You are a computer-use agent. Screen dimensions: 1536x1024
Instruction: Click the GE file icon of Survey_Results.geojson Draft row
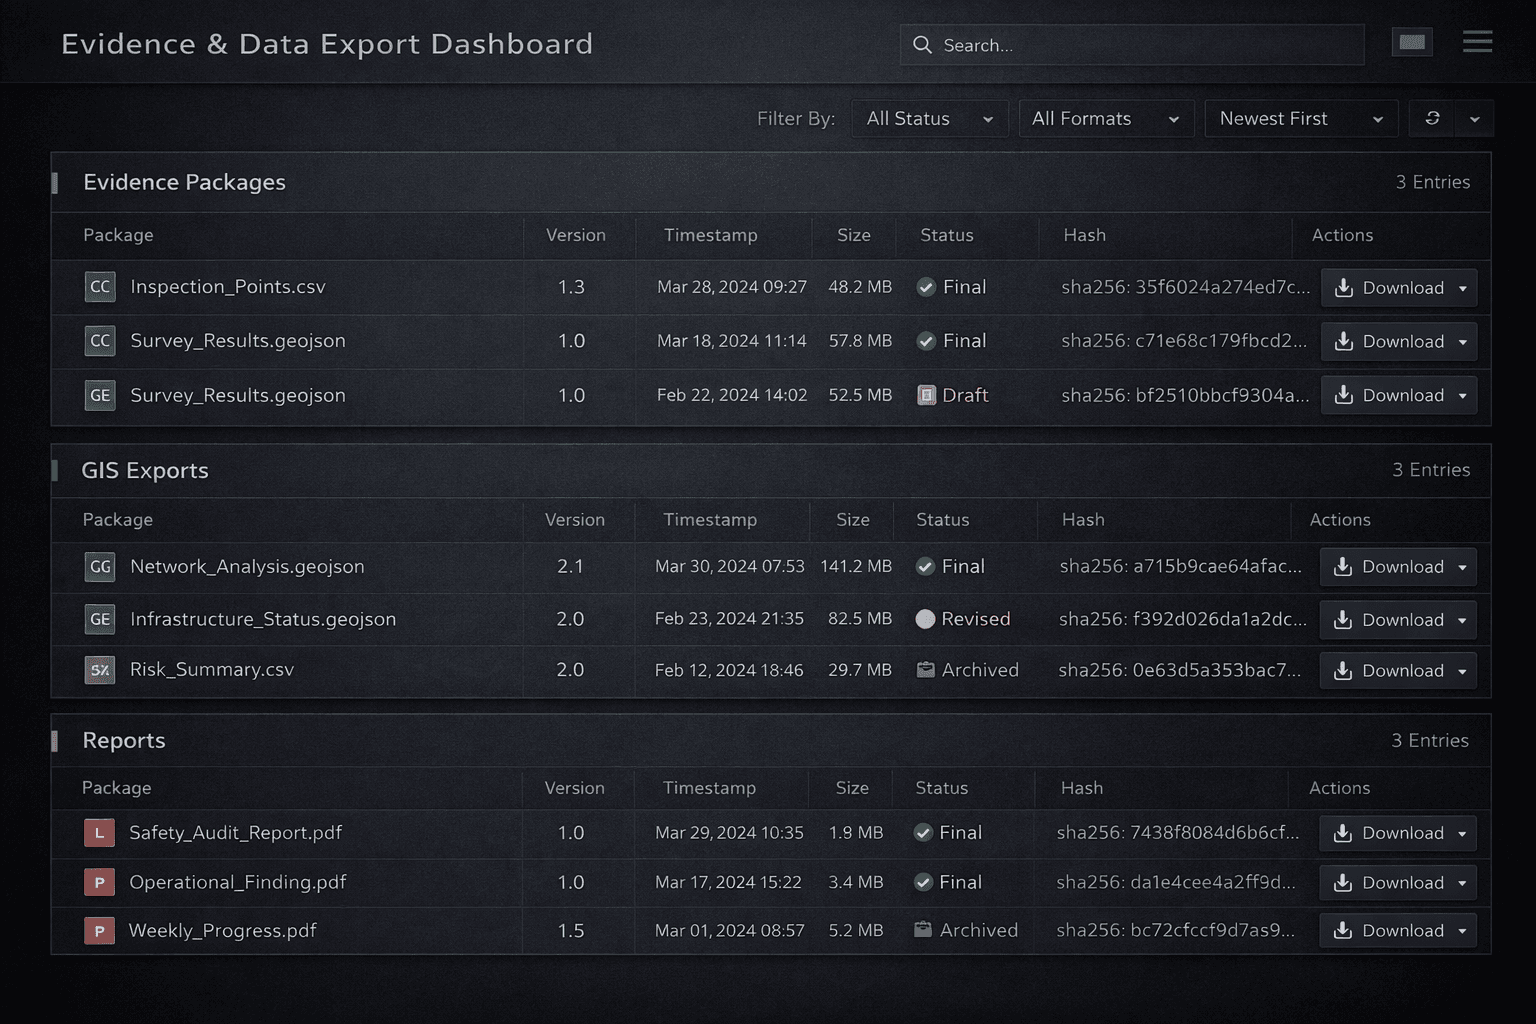click(x=100, y=395)
